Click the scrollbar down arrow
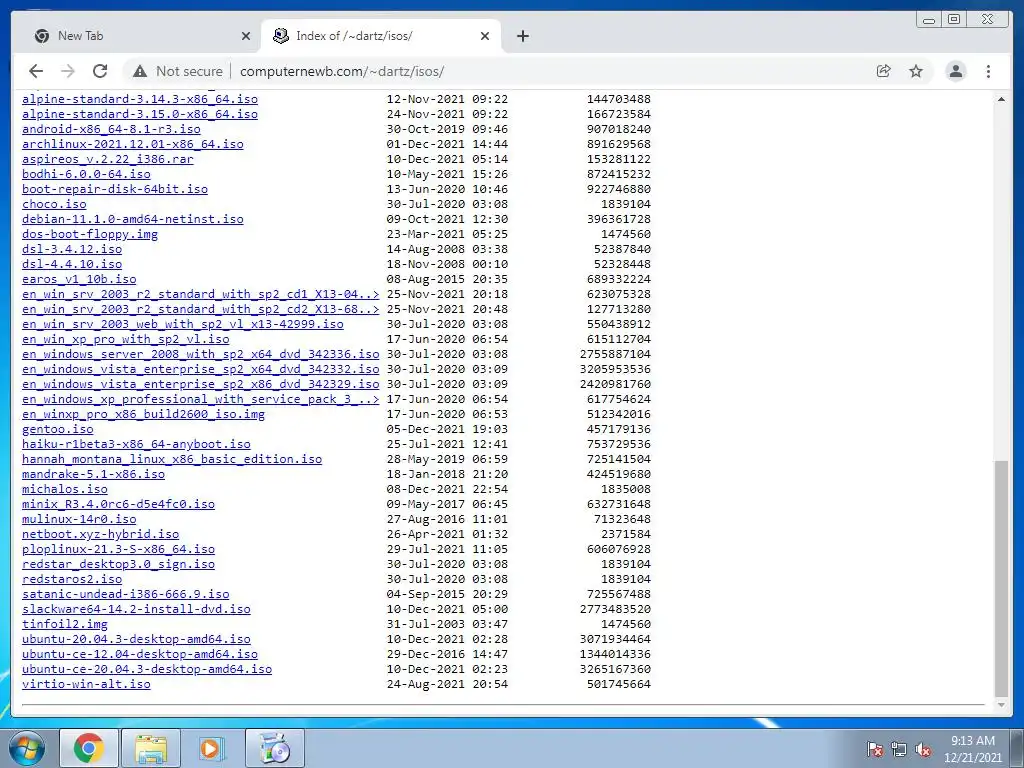The width and height of the screenshot is (1024, 768). click(1000, 705)
